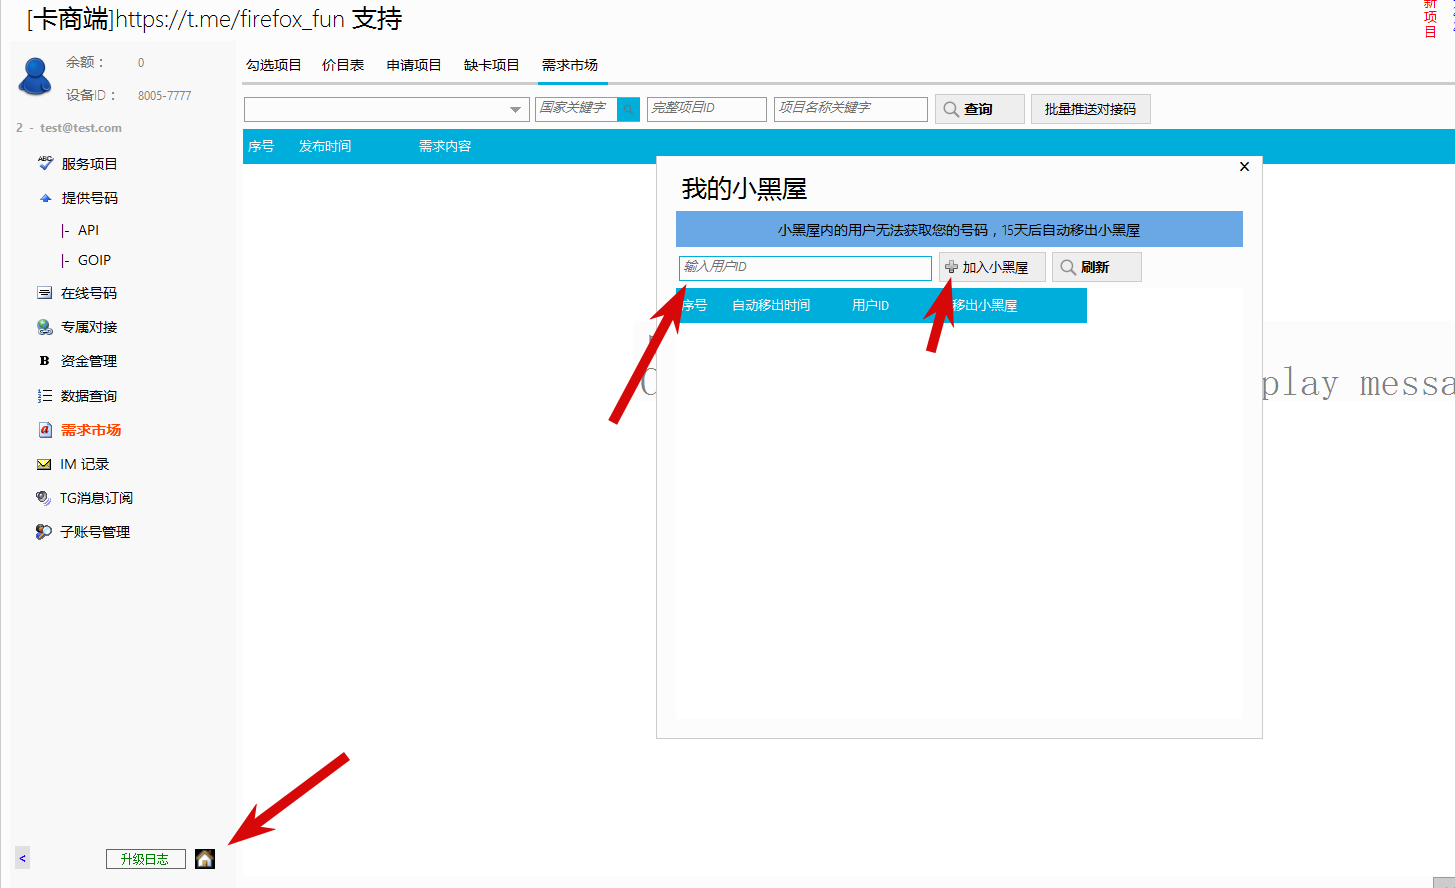
Task: Focus the 完整项目ID input field
Action: coord(707,108)
